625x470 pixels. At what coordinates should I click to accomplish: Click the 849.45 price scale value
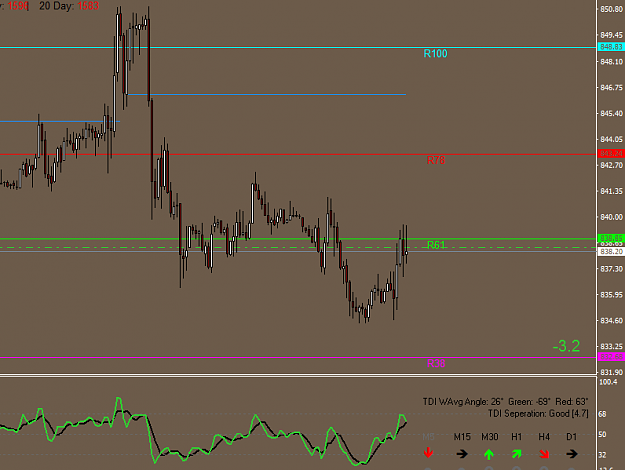click(x=611, y=35)
